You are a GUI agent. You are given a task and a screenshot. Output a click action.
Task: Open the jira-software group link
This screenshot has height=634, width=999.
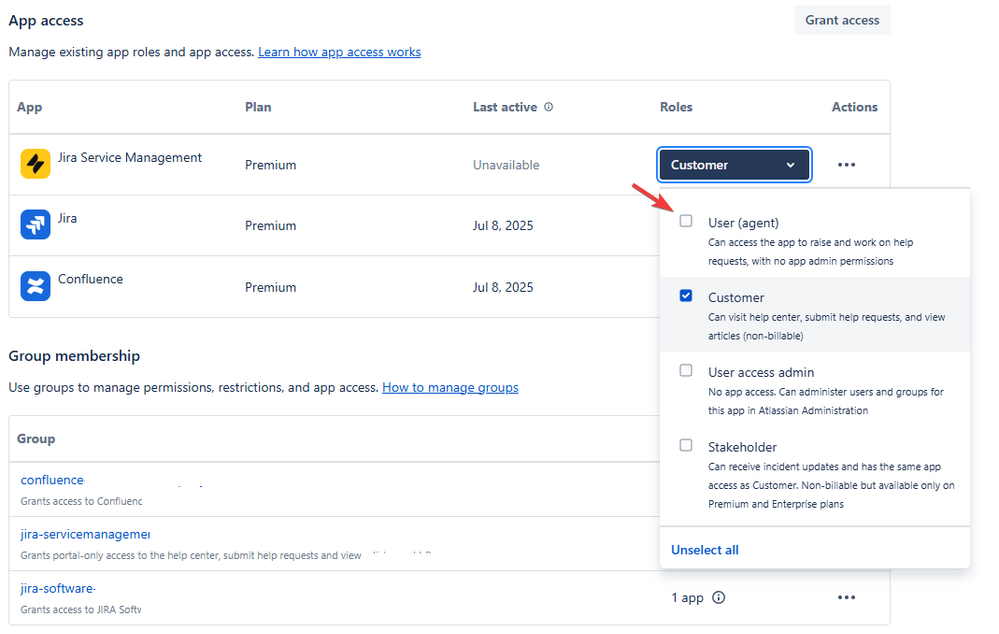(57, 588)
